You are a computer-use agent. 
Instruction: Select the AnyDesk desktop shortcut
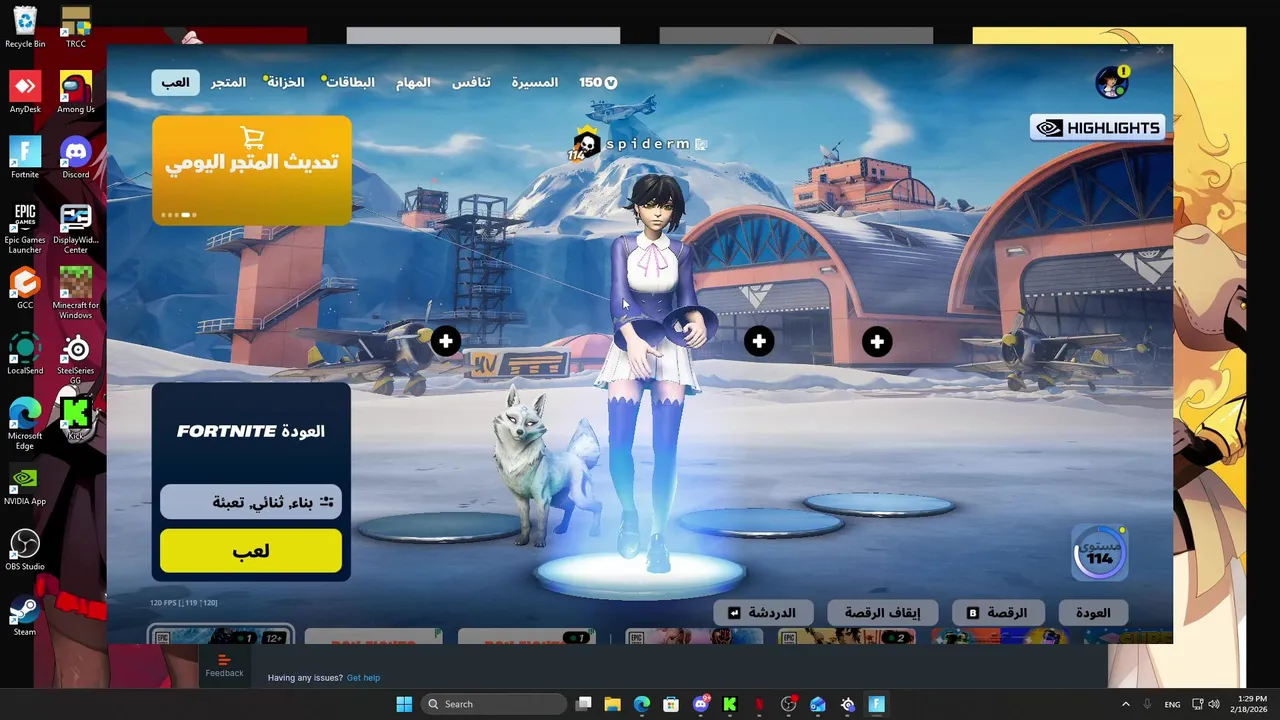coord(25,92)
